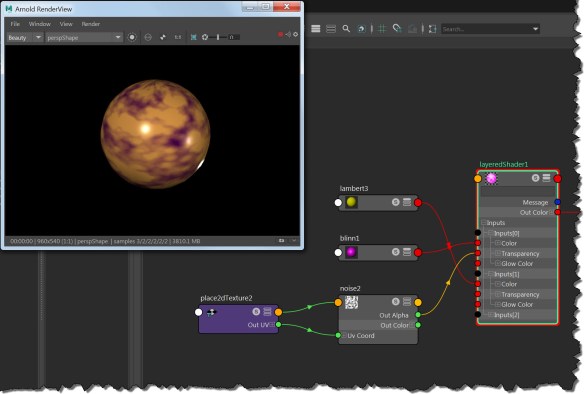
Task: Expand Out UV on place2dTexture2
Action: click(272, 325)
